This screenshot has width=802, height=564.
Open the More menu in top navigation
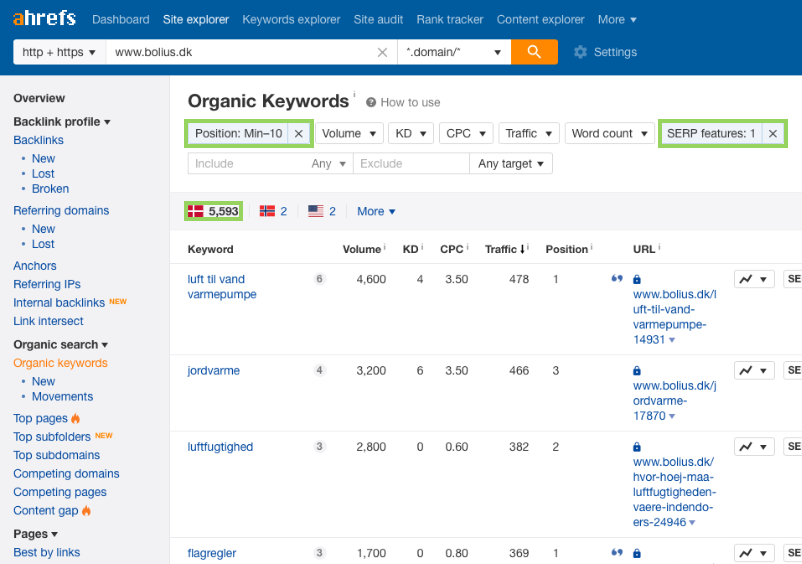point(617,19)
